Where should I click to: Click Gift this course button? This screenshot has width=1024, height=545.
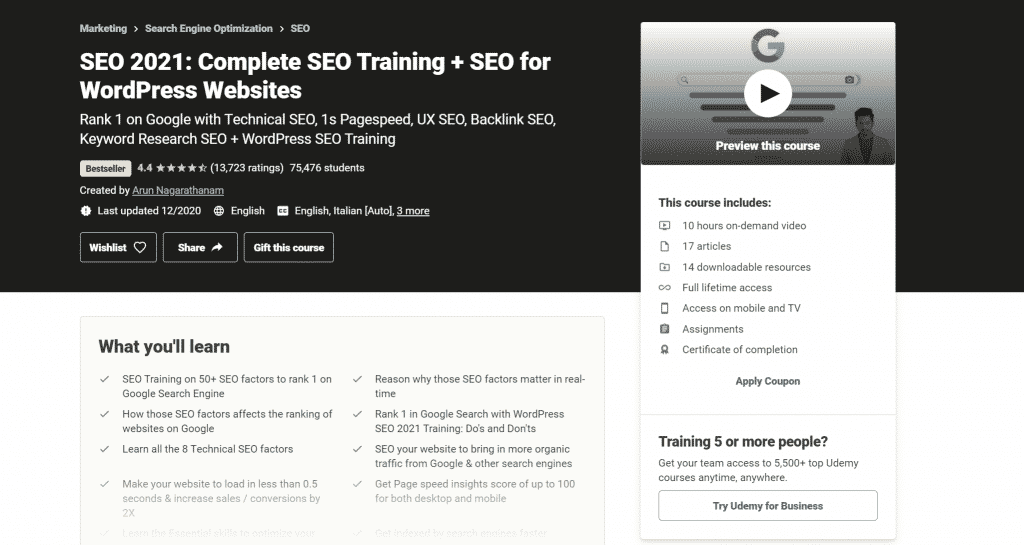[289, 247]
